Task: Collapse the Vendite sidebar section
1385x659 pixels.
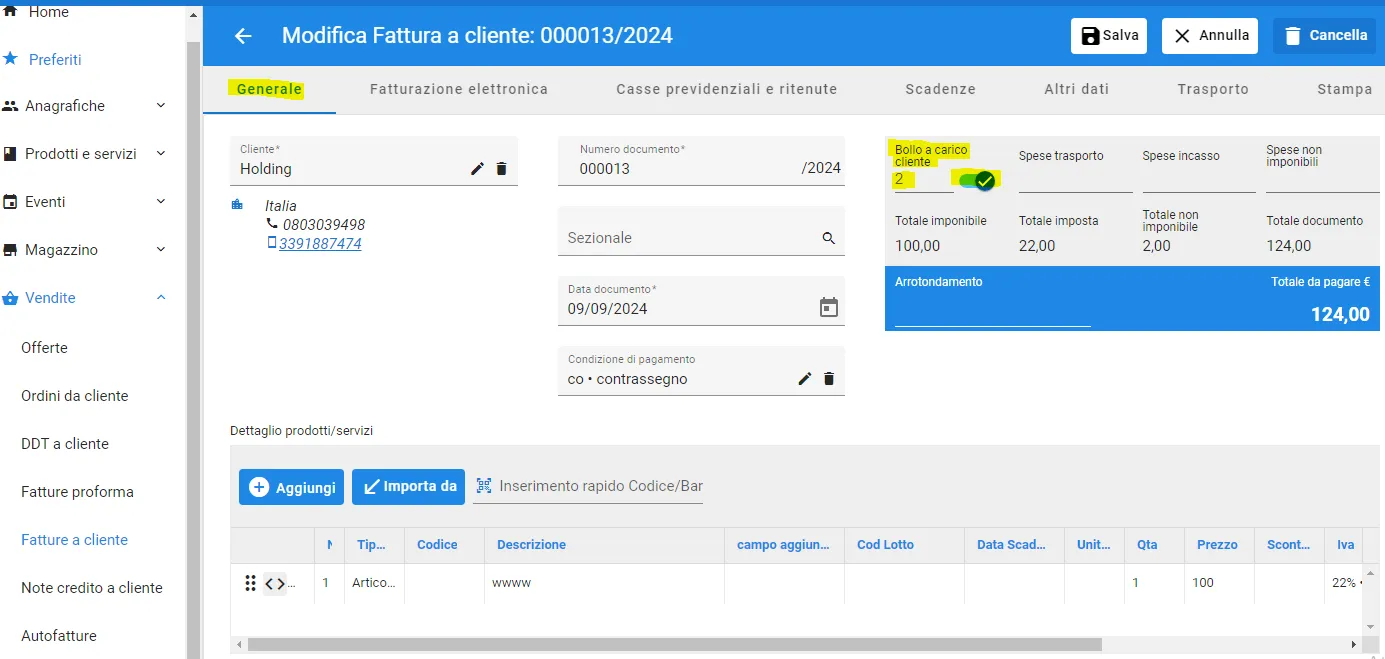Action: [161, 298]
